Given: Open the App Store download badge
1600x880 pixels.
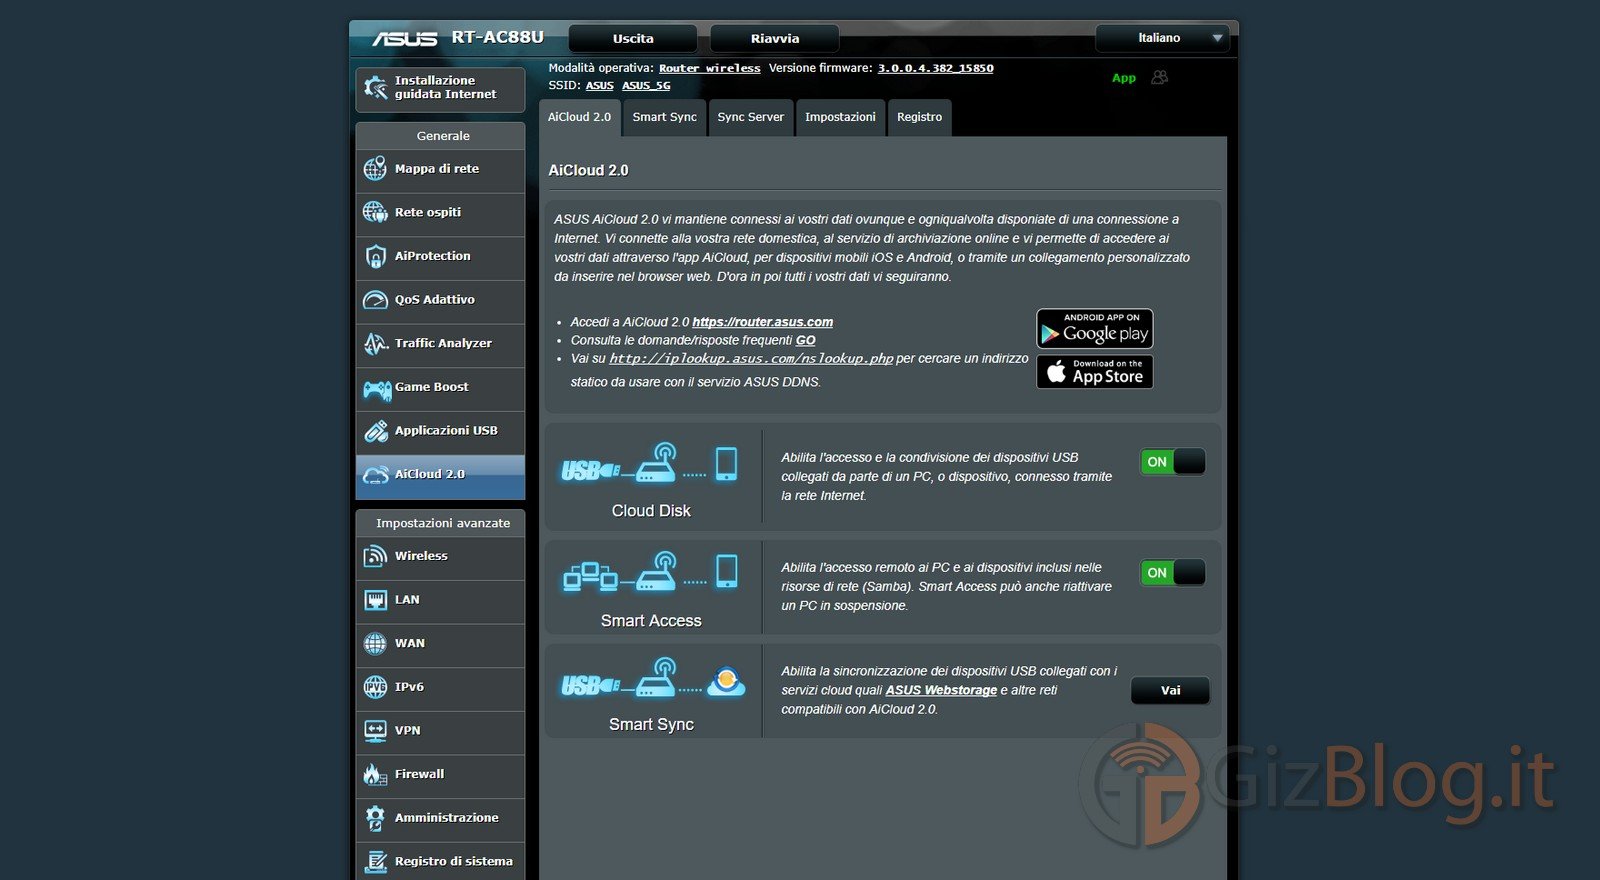Looking at the screenshot, I should (x=1095, y=372).
